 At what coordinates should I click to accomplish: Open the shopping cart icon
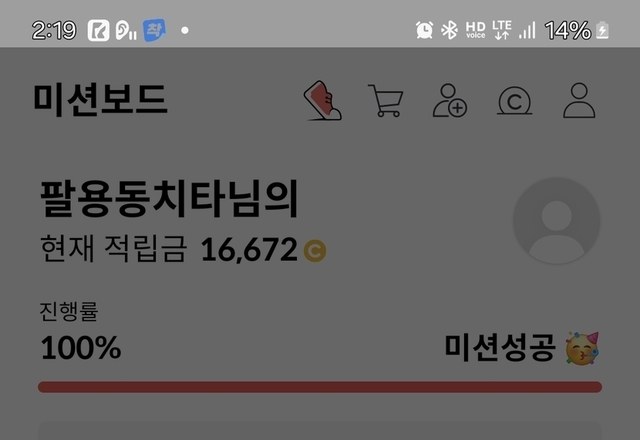pyautogui.click(x=386, y=100)
